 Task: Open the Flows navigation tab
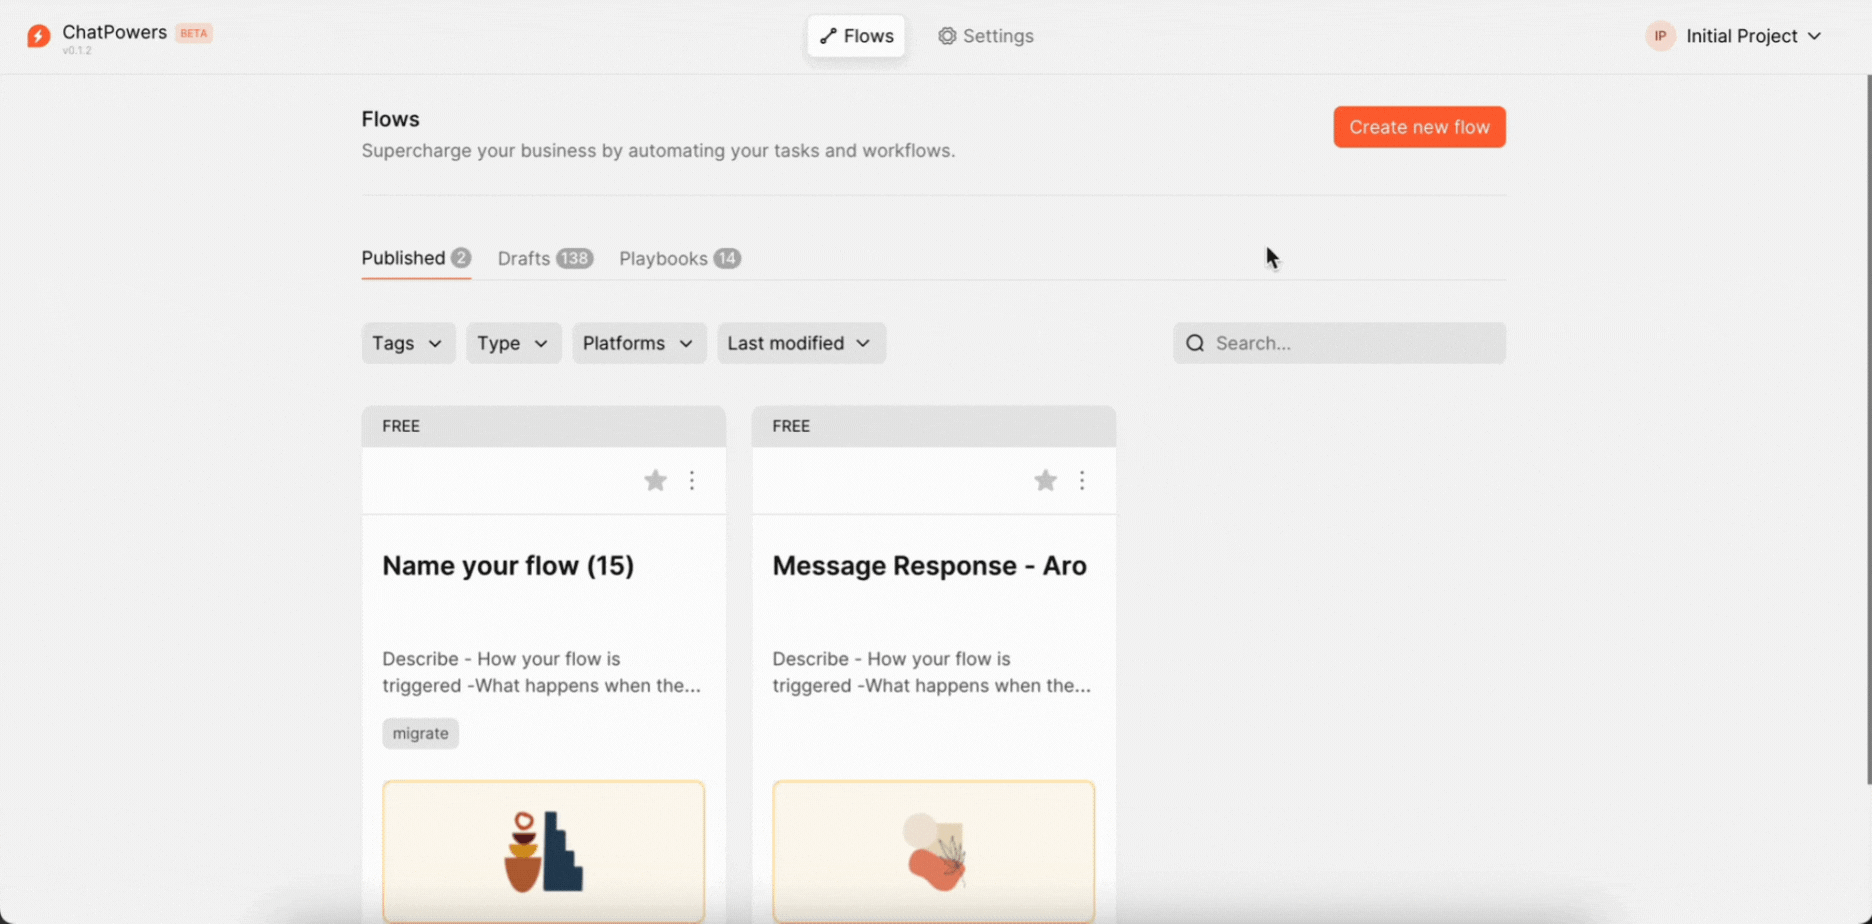click(856, 36)
